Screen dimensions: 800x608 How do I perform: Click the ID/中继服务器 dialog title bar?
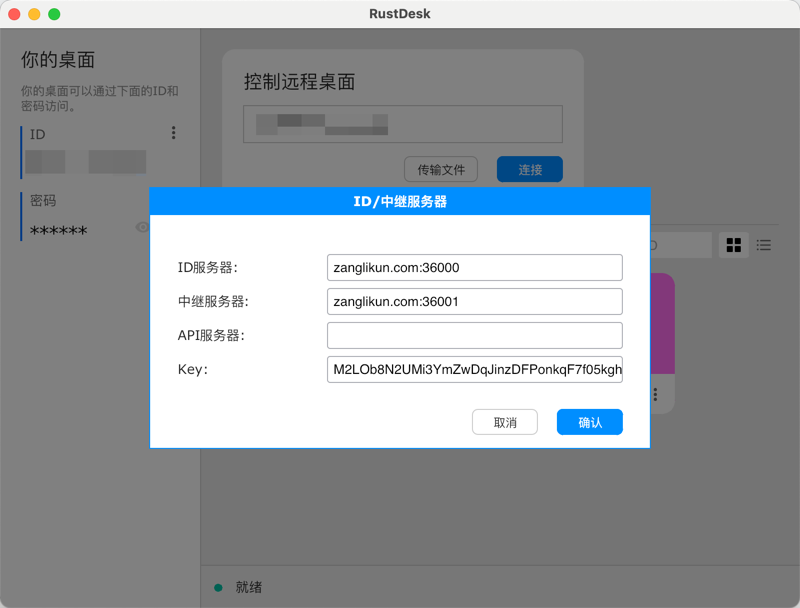pyautogui.click(x=400, y=201)
